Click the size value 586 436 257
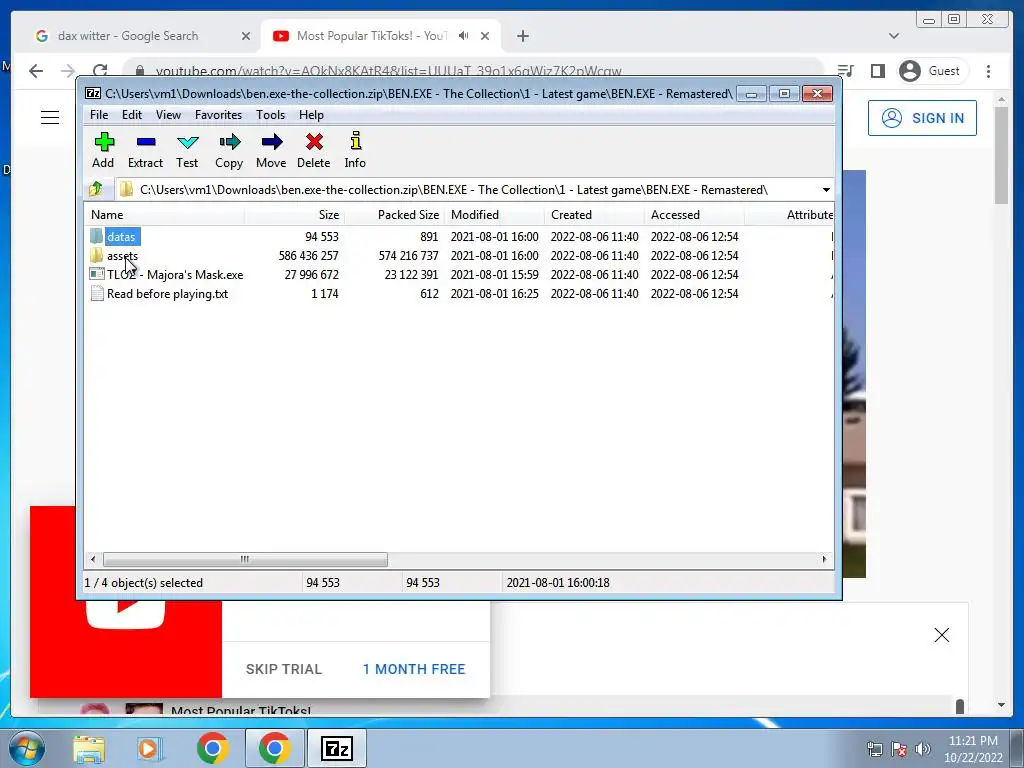1024x768 pixels. tap(308, 255)
